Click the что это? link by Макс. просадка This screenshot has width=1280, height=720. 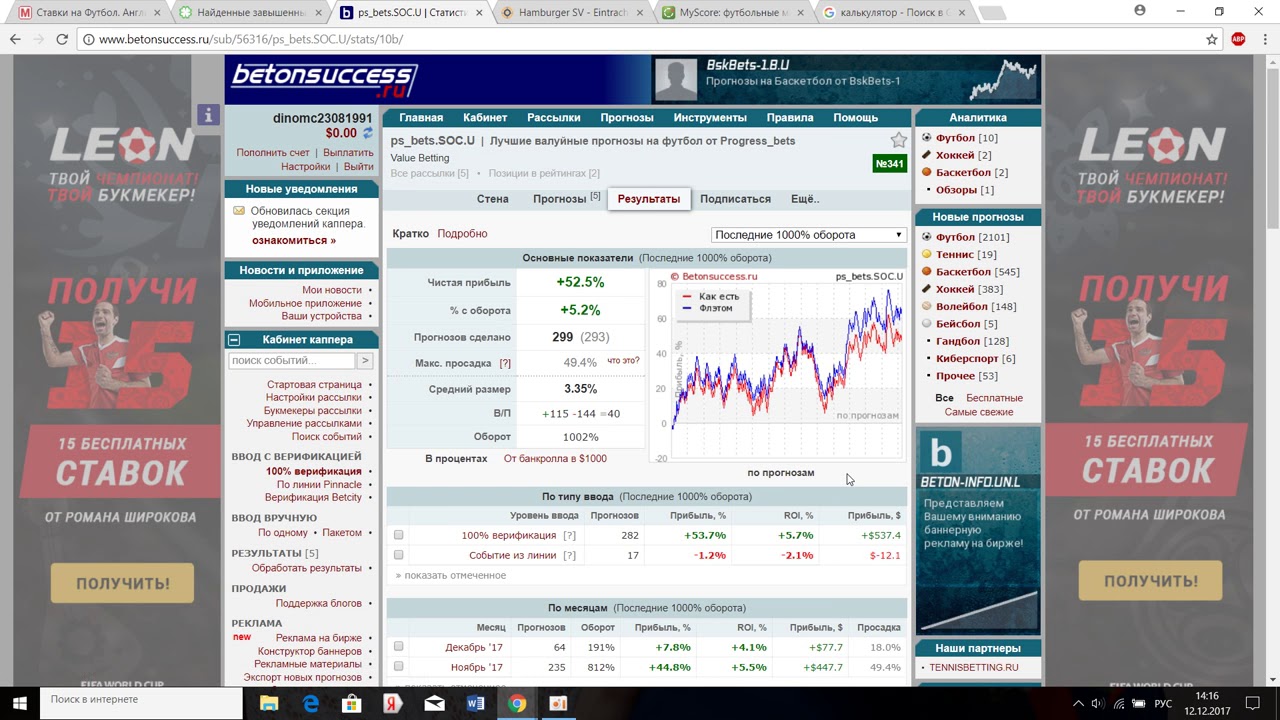tap(623, 360)
